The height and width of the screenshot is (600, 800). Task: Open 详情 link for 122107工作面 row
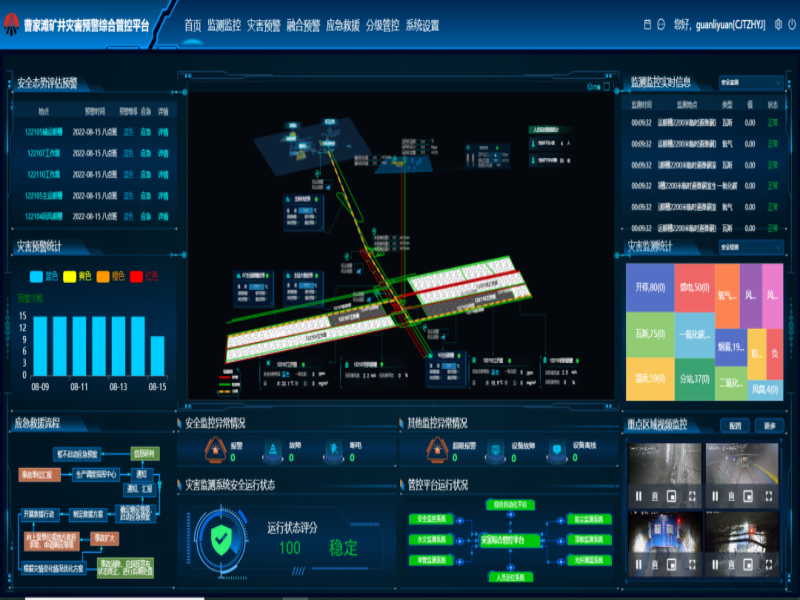pyautogui.click(x=163, y=154)
